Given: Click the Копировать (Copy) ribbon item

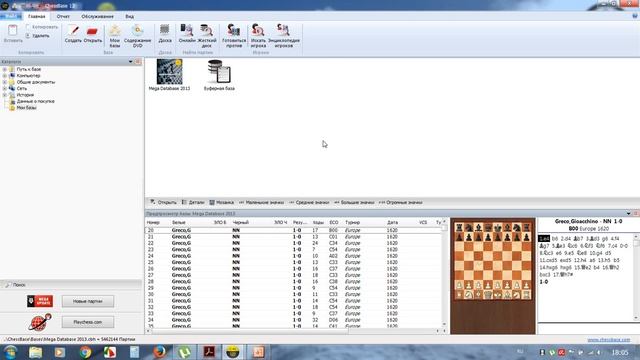Looking at the screenshot, I should 42,27.
